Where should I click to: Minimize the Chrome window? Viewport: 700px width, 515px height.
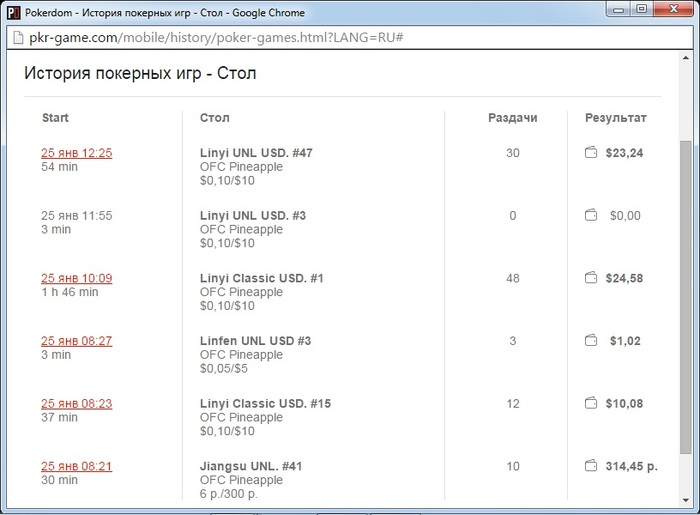[618, 9]
